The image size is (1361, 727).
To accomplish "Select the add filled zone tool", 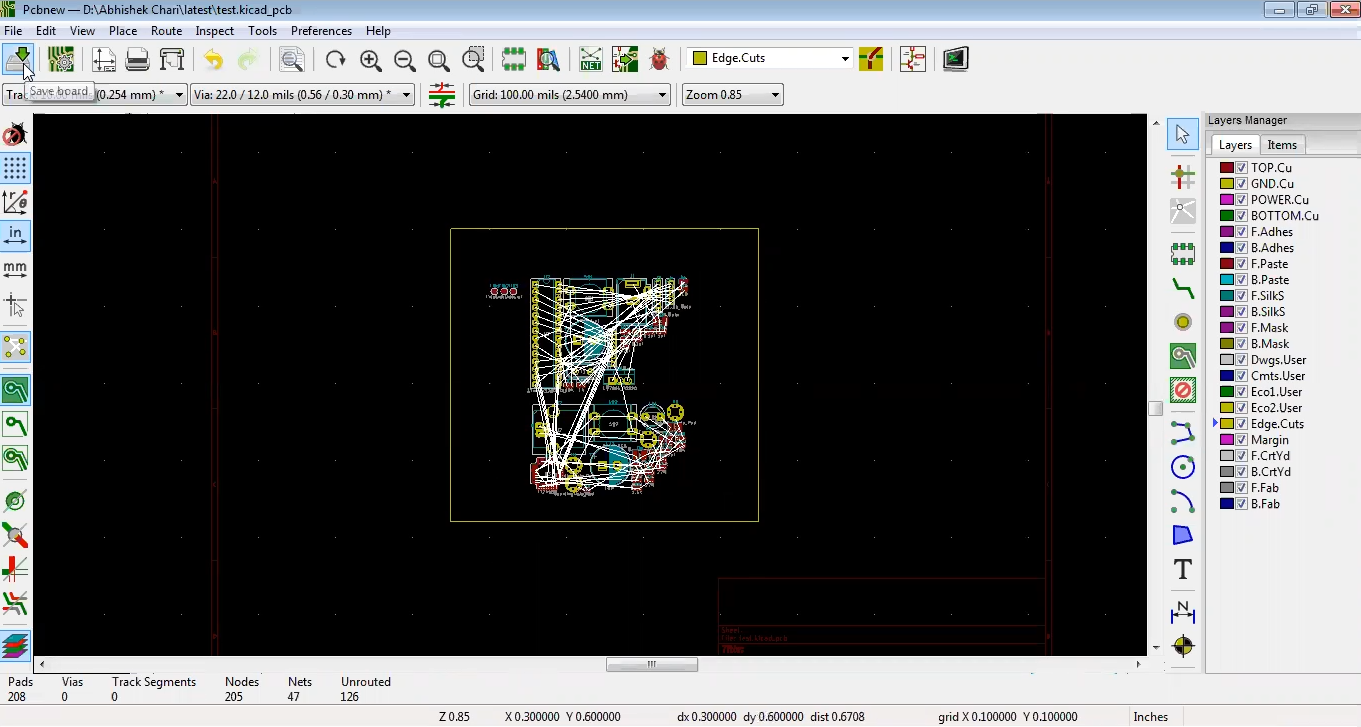I will (1183, 356).
